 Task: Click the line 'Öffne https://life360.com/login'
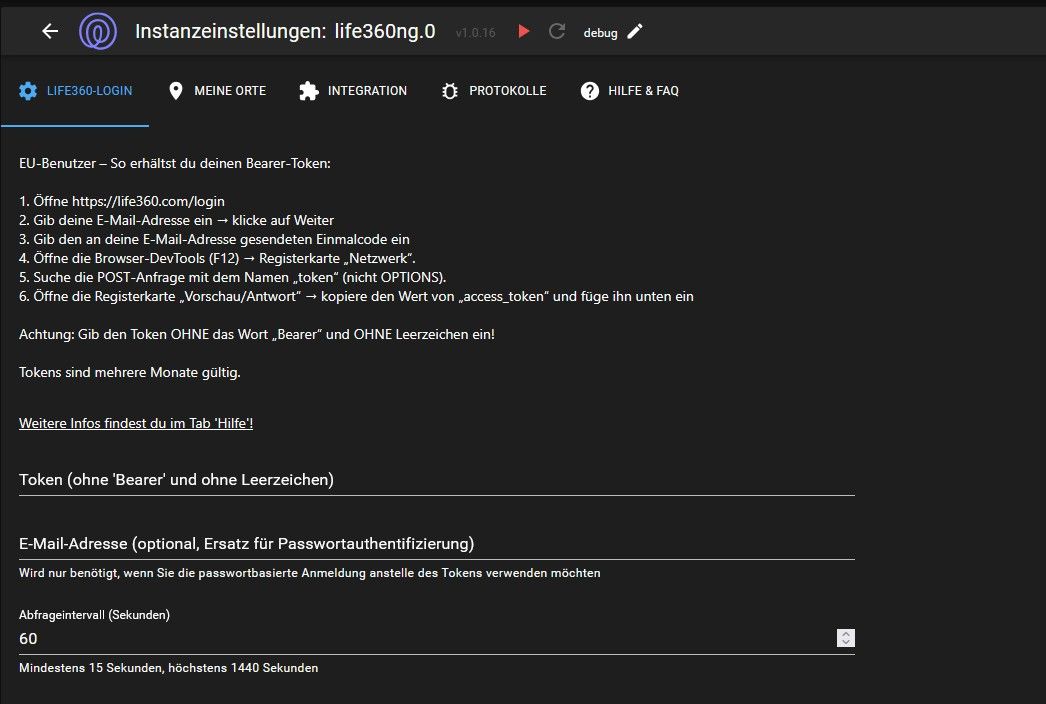point(121,202)
